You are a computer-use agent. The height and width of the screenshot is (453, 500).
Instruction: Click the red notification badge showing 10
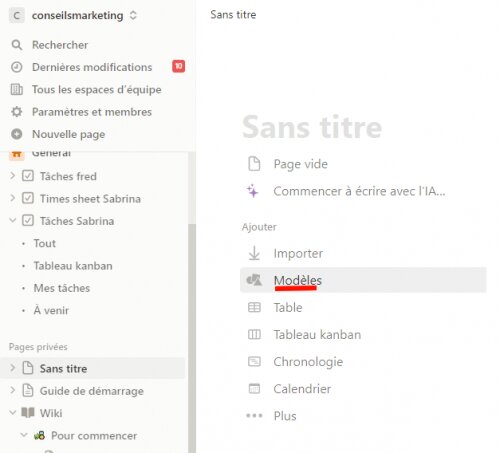(179, 66)
